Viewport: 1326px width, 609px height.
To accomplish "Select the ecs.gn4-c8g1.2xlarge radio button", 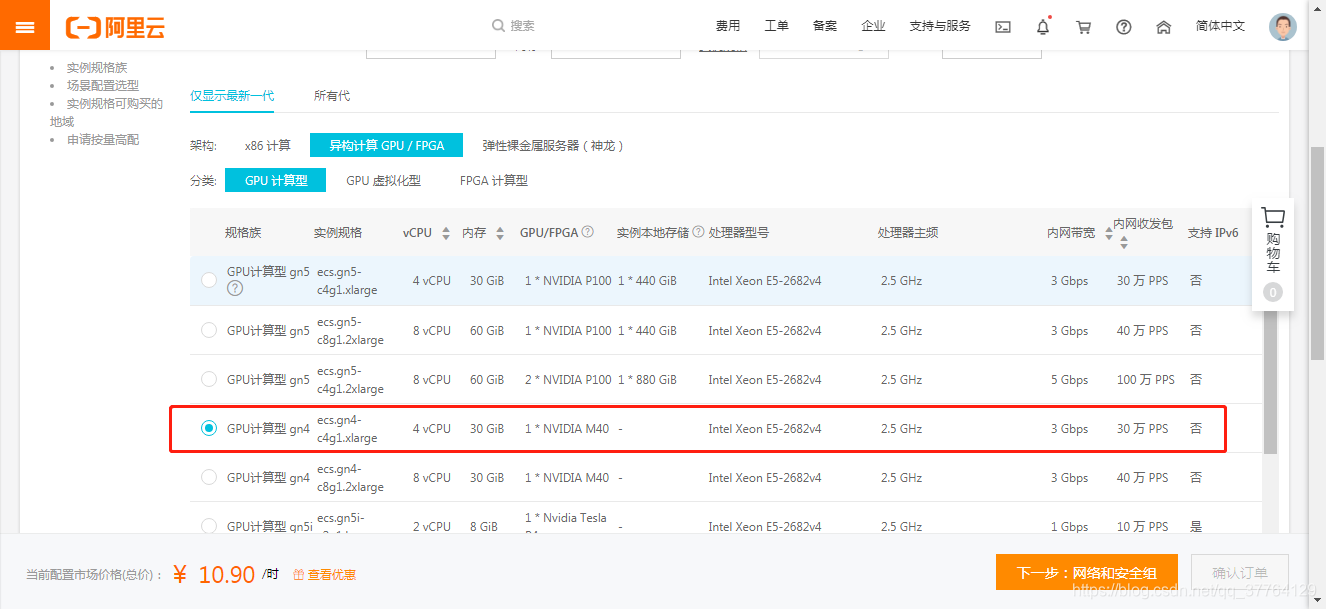I will click(209, 477).
